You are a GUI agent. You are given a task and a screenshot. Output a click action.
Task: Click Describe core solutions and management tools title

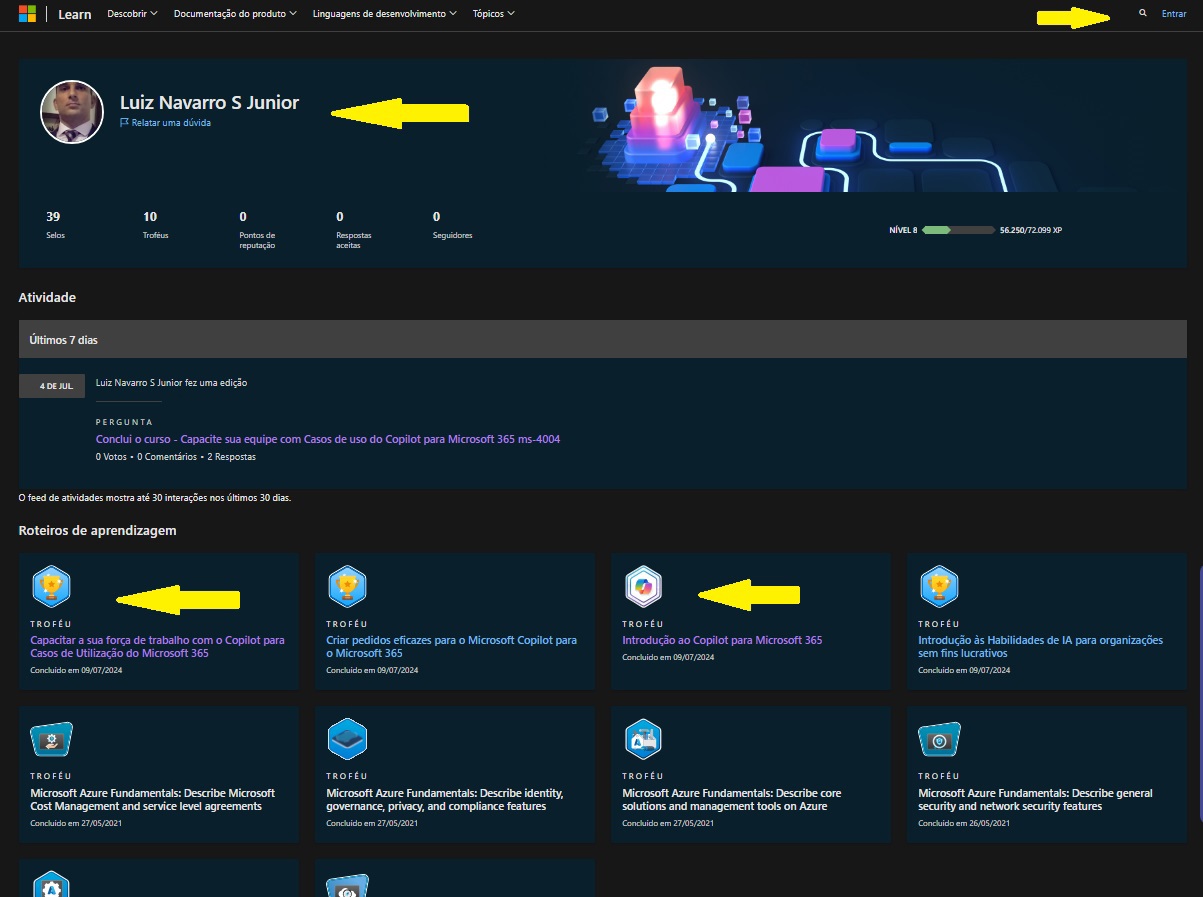[732, 799]
